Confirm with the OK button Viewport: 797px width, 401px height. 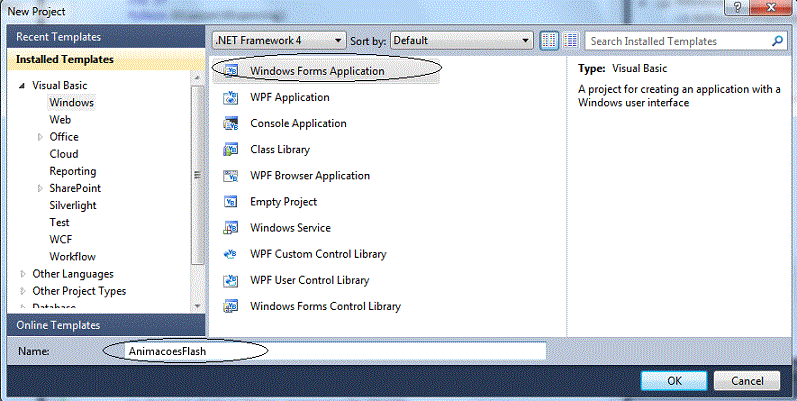(x=674, y=381)
